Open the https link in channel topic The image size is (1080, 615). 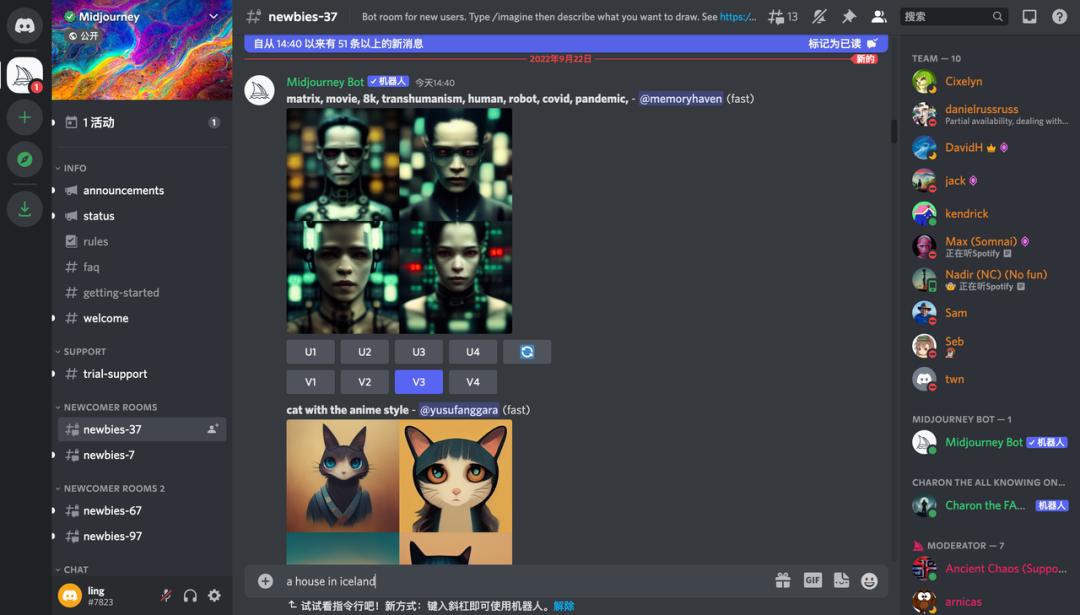coord(738,17)
